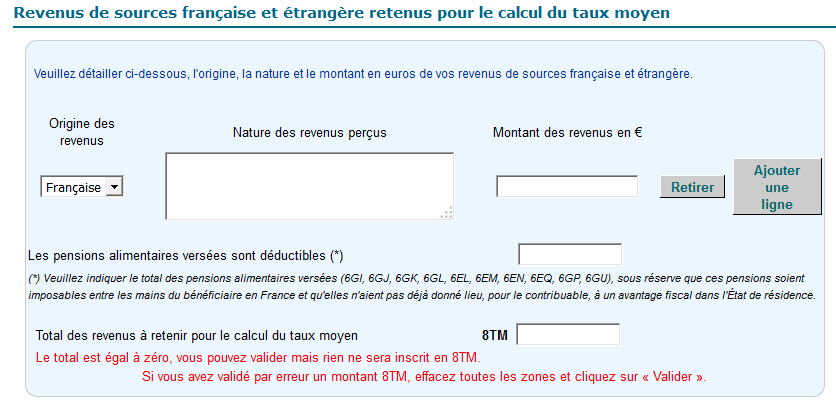Click the text area resize grip corner
Viewport: 836px width, 412px height.
click(x=447, y=213)
